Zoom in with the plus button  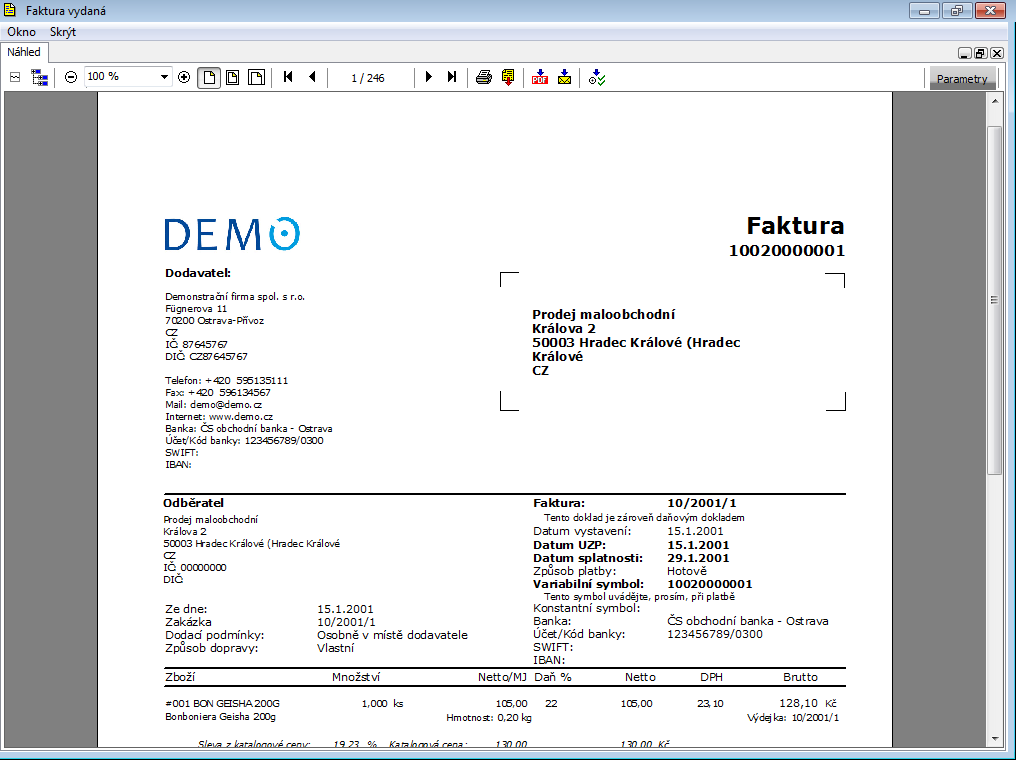coord(184,77)
